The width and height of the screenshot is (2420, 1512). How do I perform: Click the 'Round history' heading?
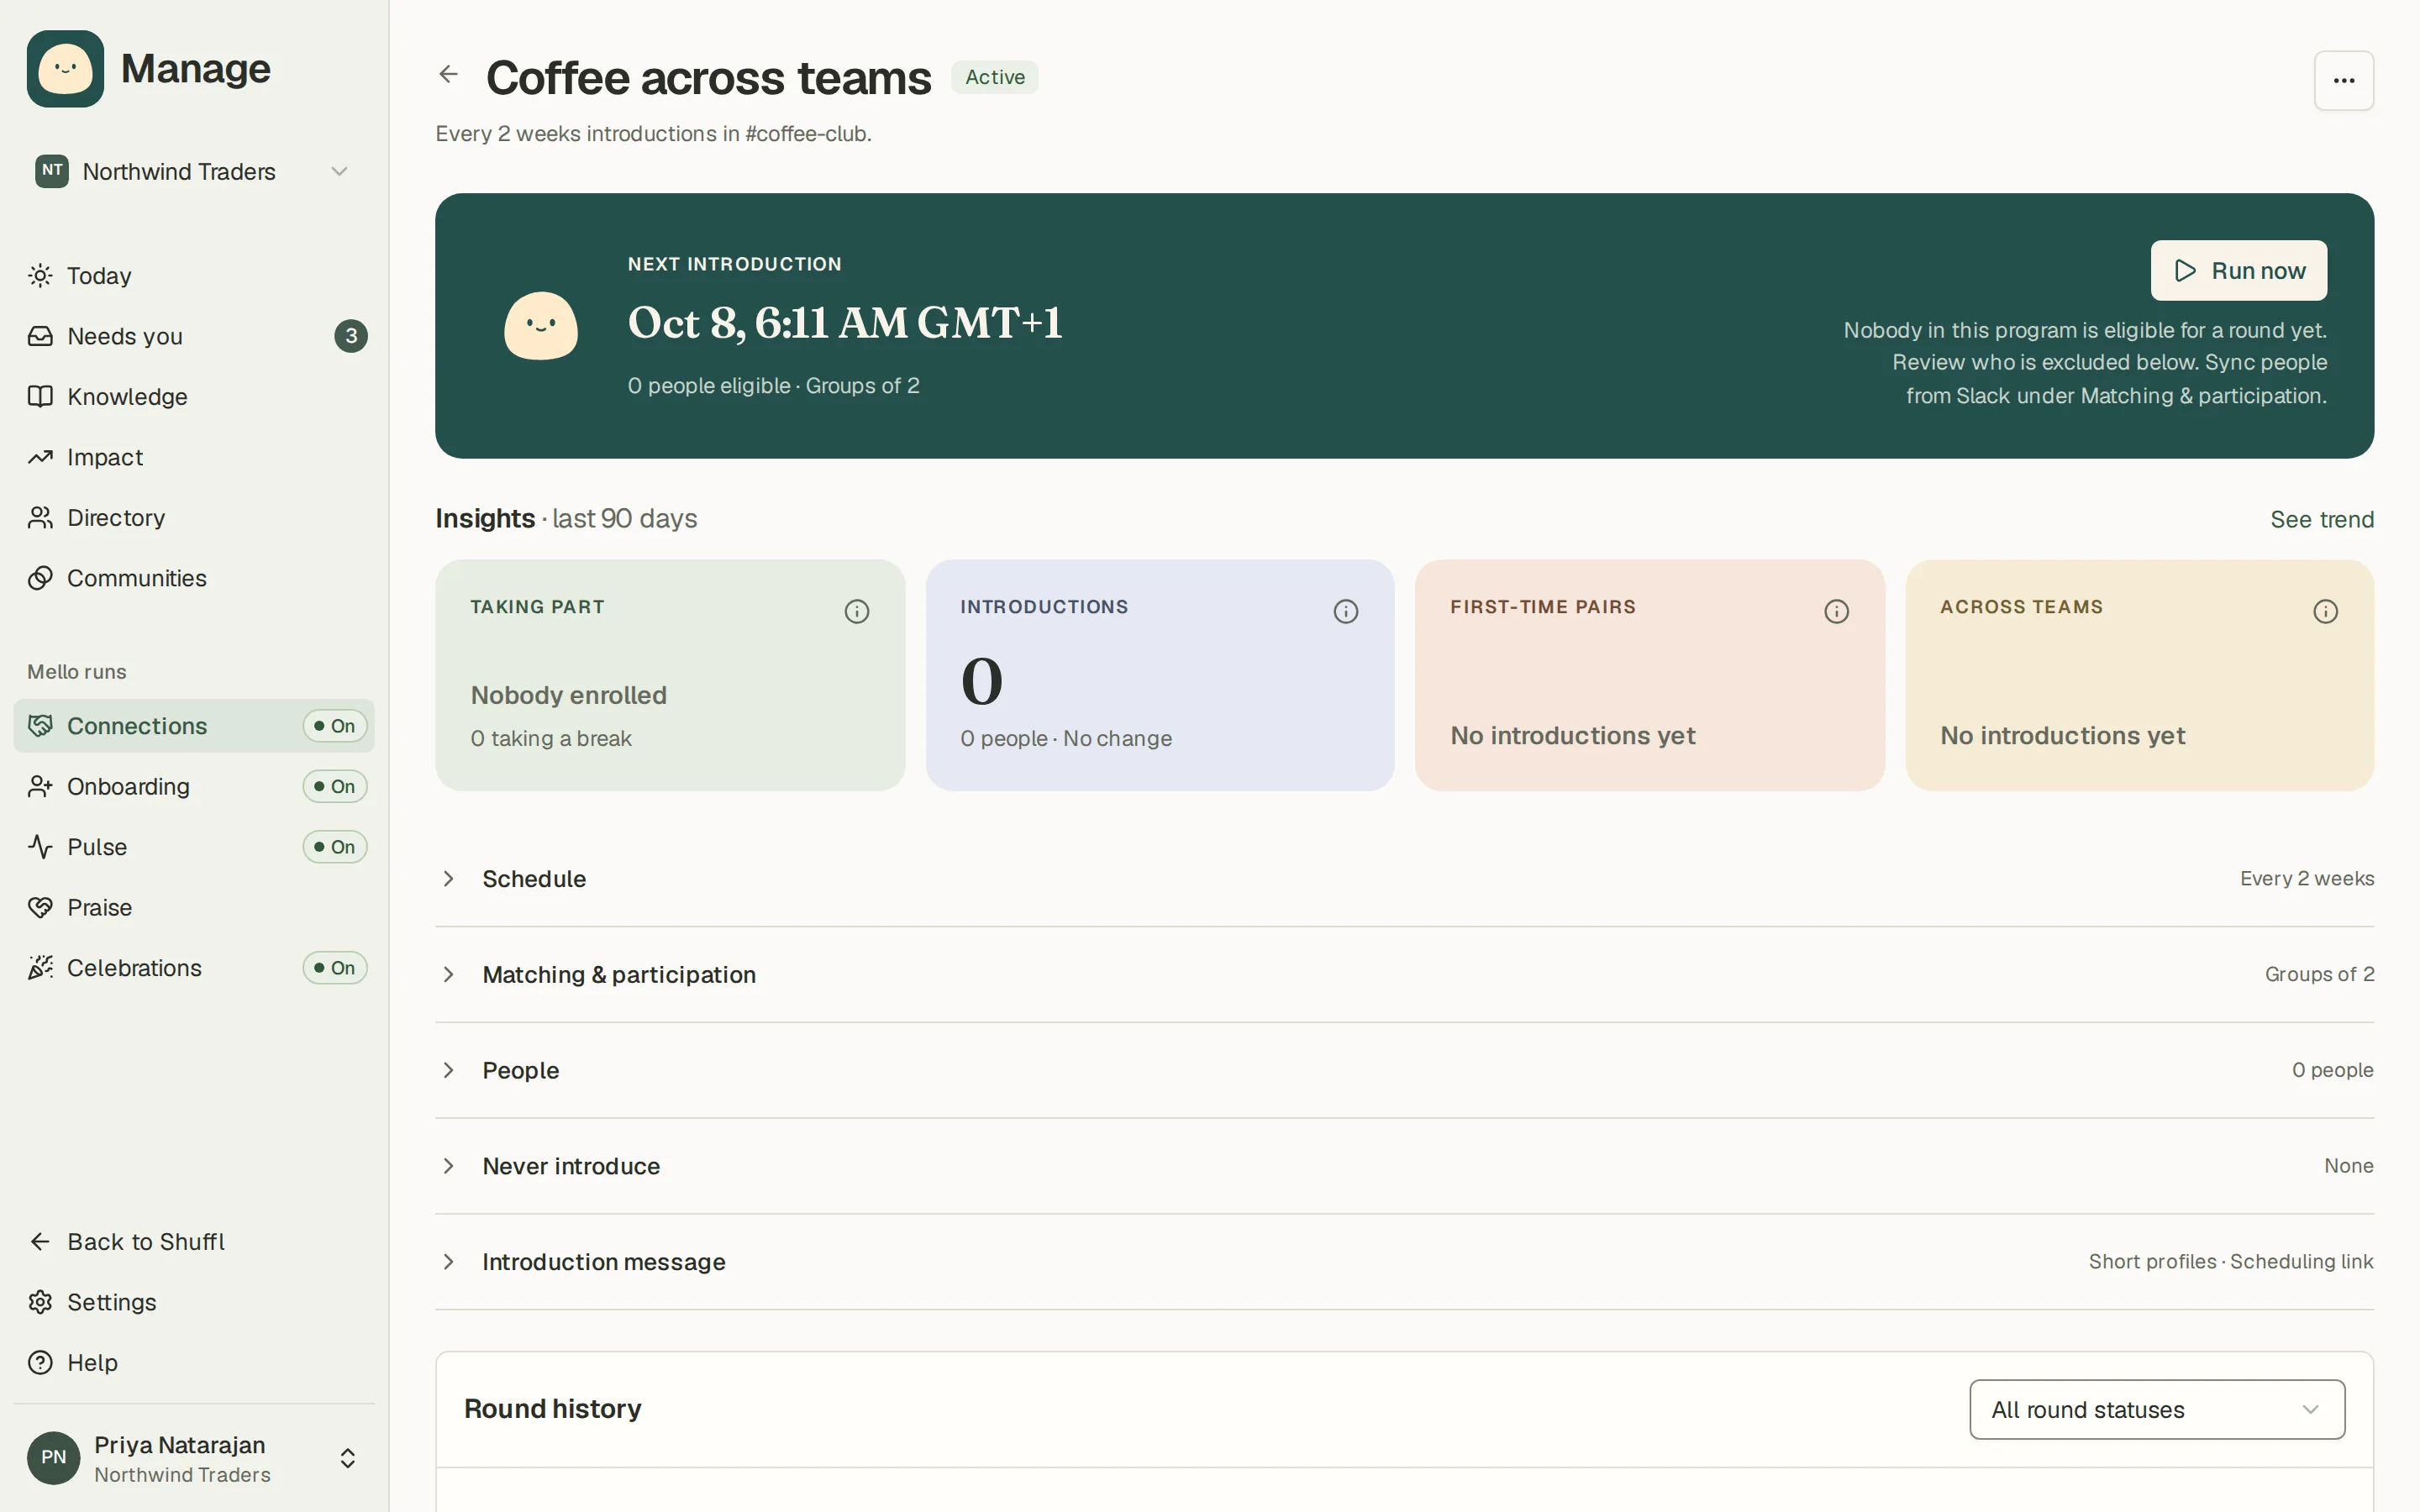(553, 1409)
